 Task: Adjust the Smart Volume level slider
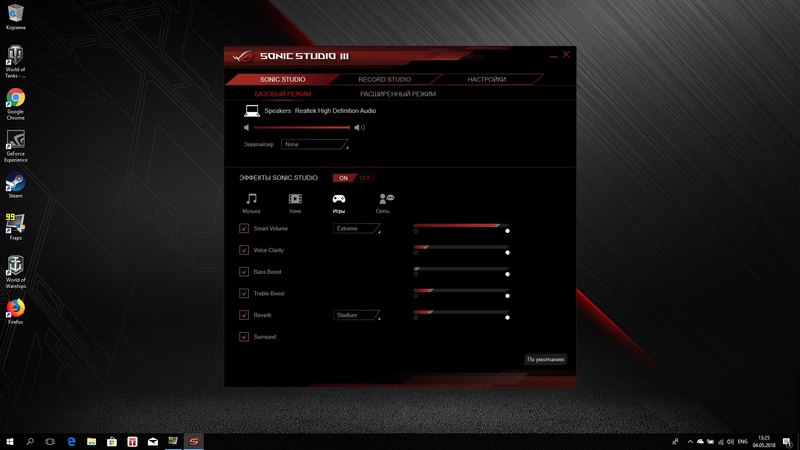pyautogui.click(x=461, y=226)
